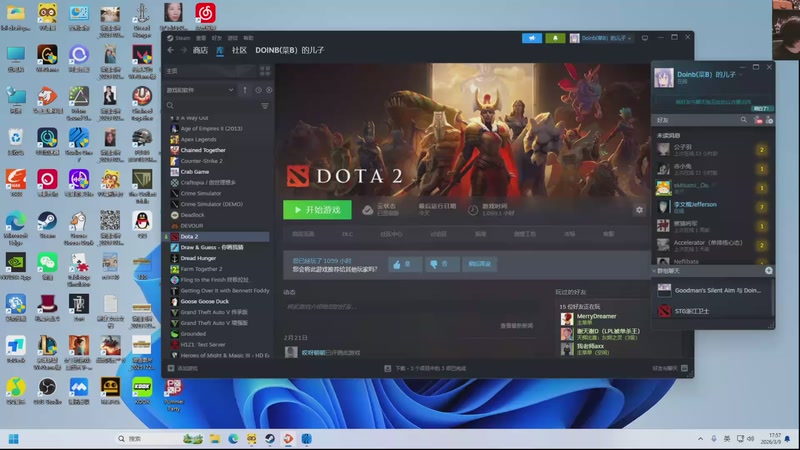Screen dimensions: 800x450
Task: Open downloads manager icon in footer
Action: pos(387,368)
